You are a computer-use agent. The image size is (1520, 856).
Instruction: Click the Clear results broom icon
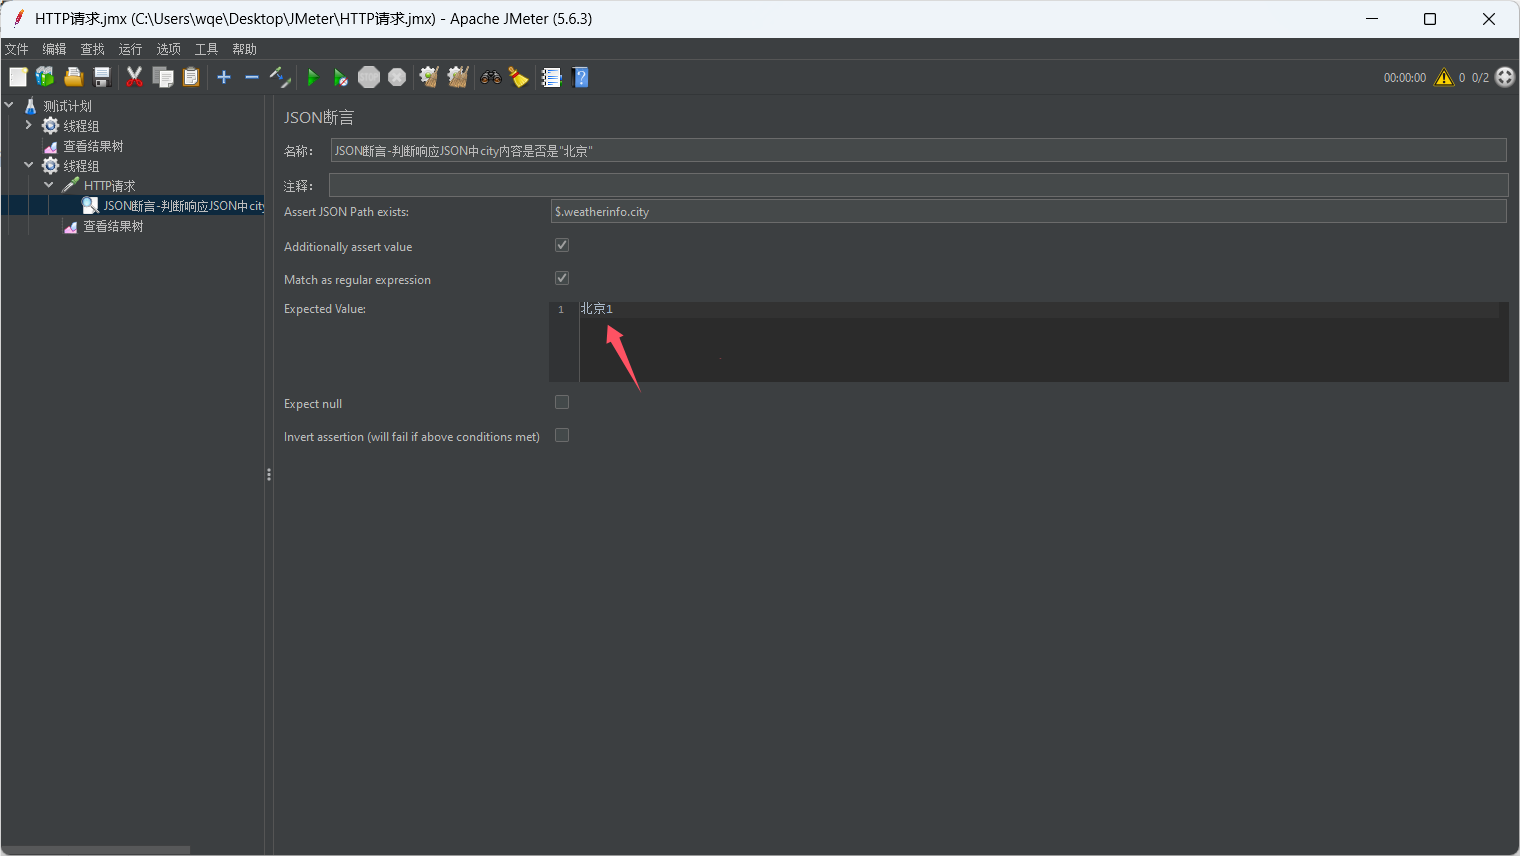point(429,77)
